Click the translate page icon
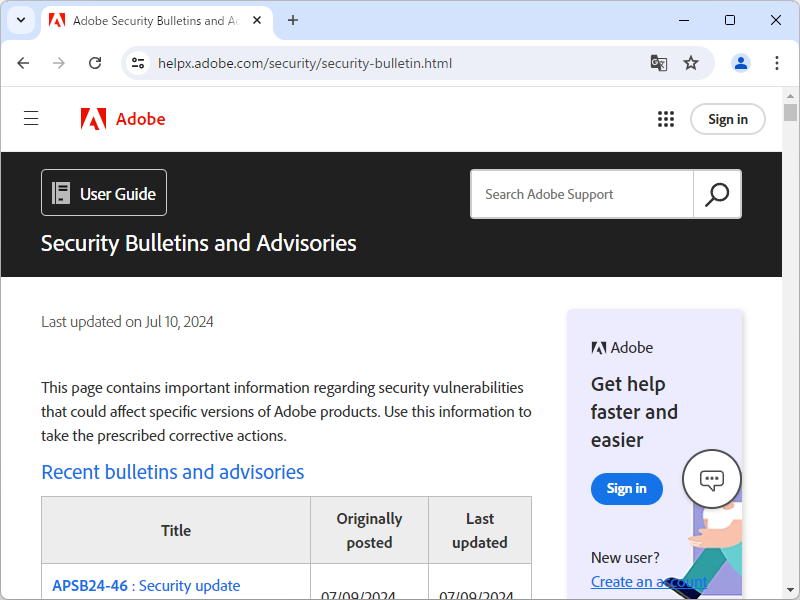 [x=658, y=63]
